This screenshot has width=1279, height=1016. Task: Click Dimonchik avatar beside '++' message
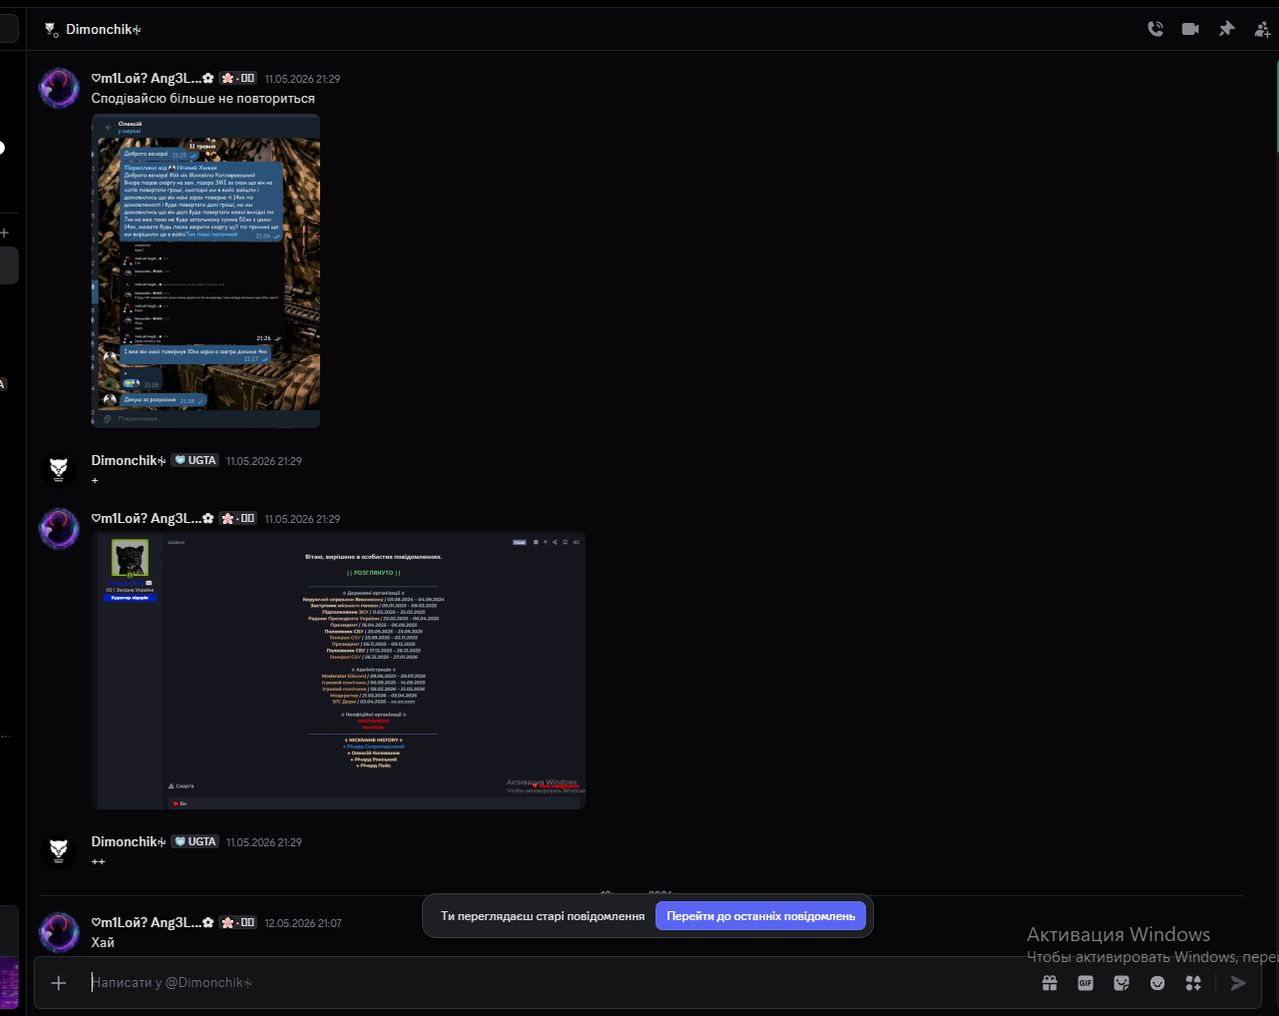click(59, 851)
